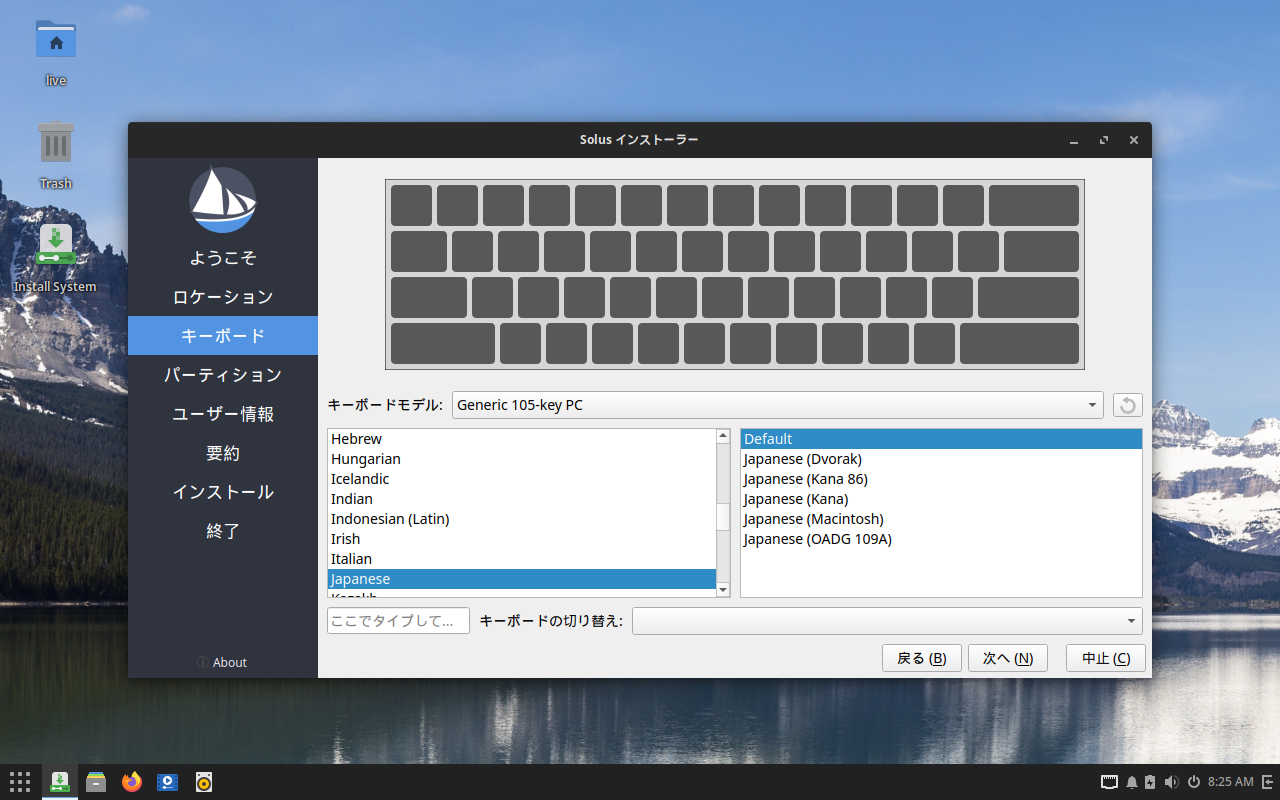Open the About link

click(222, 662)
